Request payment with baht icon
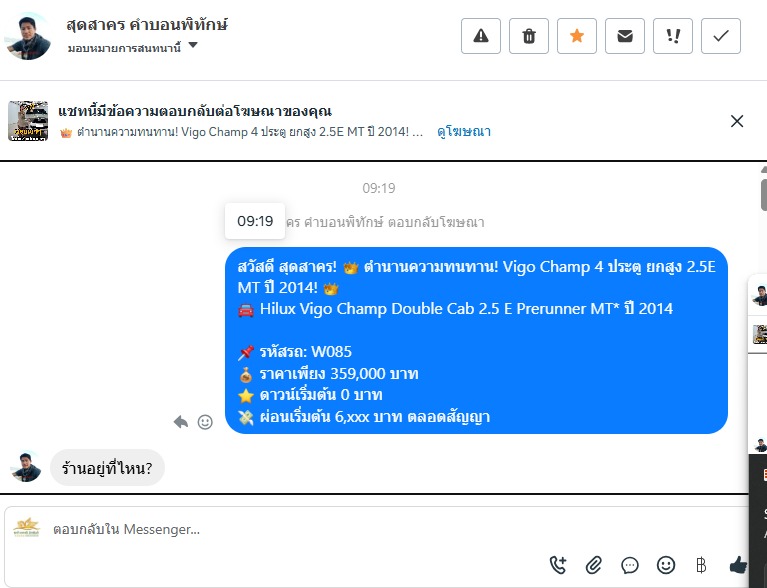 pos(701,565)
